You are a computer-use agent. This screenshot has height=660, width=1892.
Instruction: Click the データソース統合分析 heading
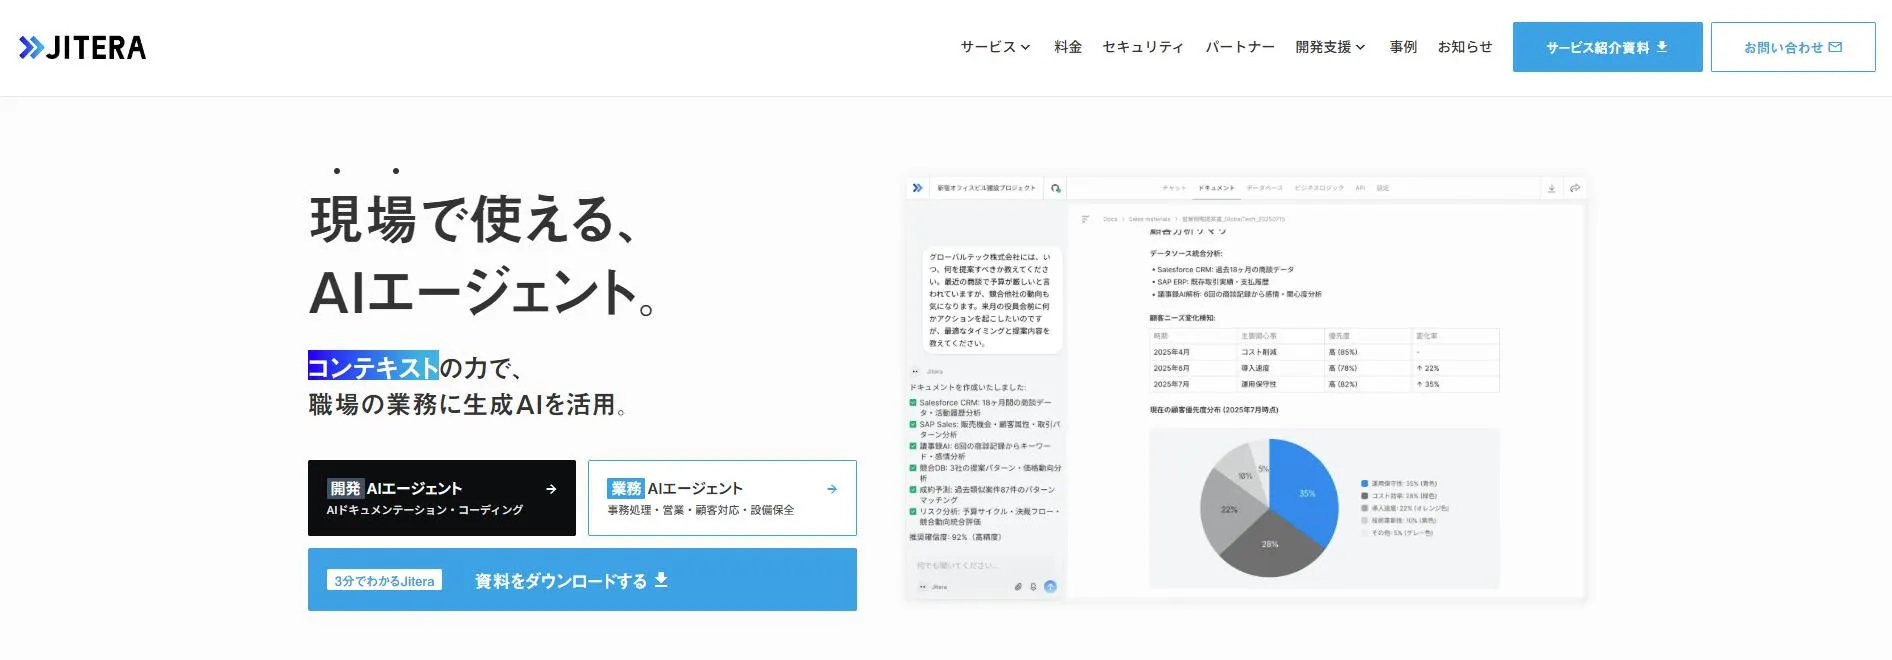pyautogui.click(x=1186, y=254)
